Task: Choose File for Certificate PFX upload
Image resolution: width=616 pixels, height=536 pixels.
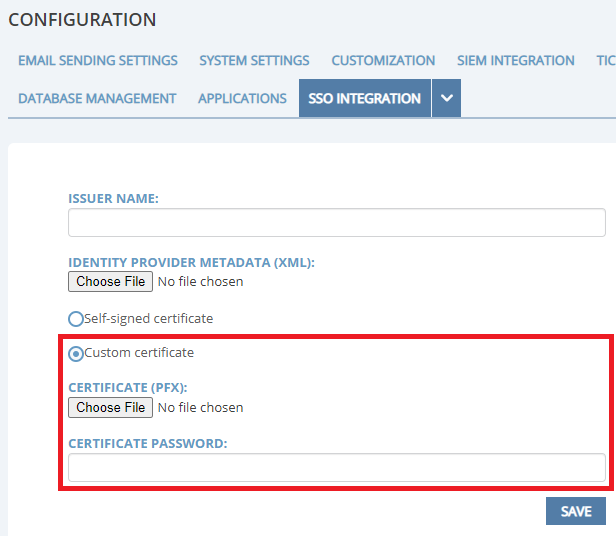Action: click(111, 407)
